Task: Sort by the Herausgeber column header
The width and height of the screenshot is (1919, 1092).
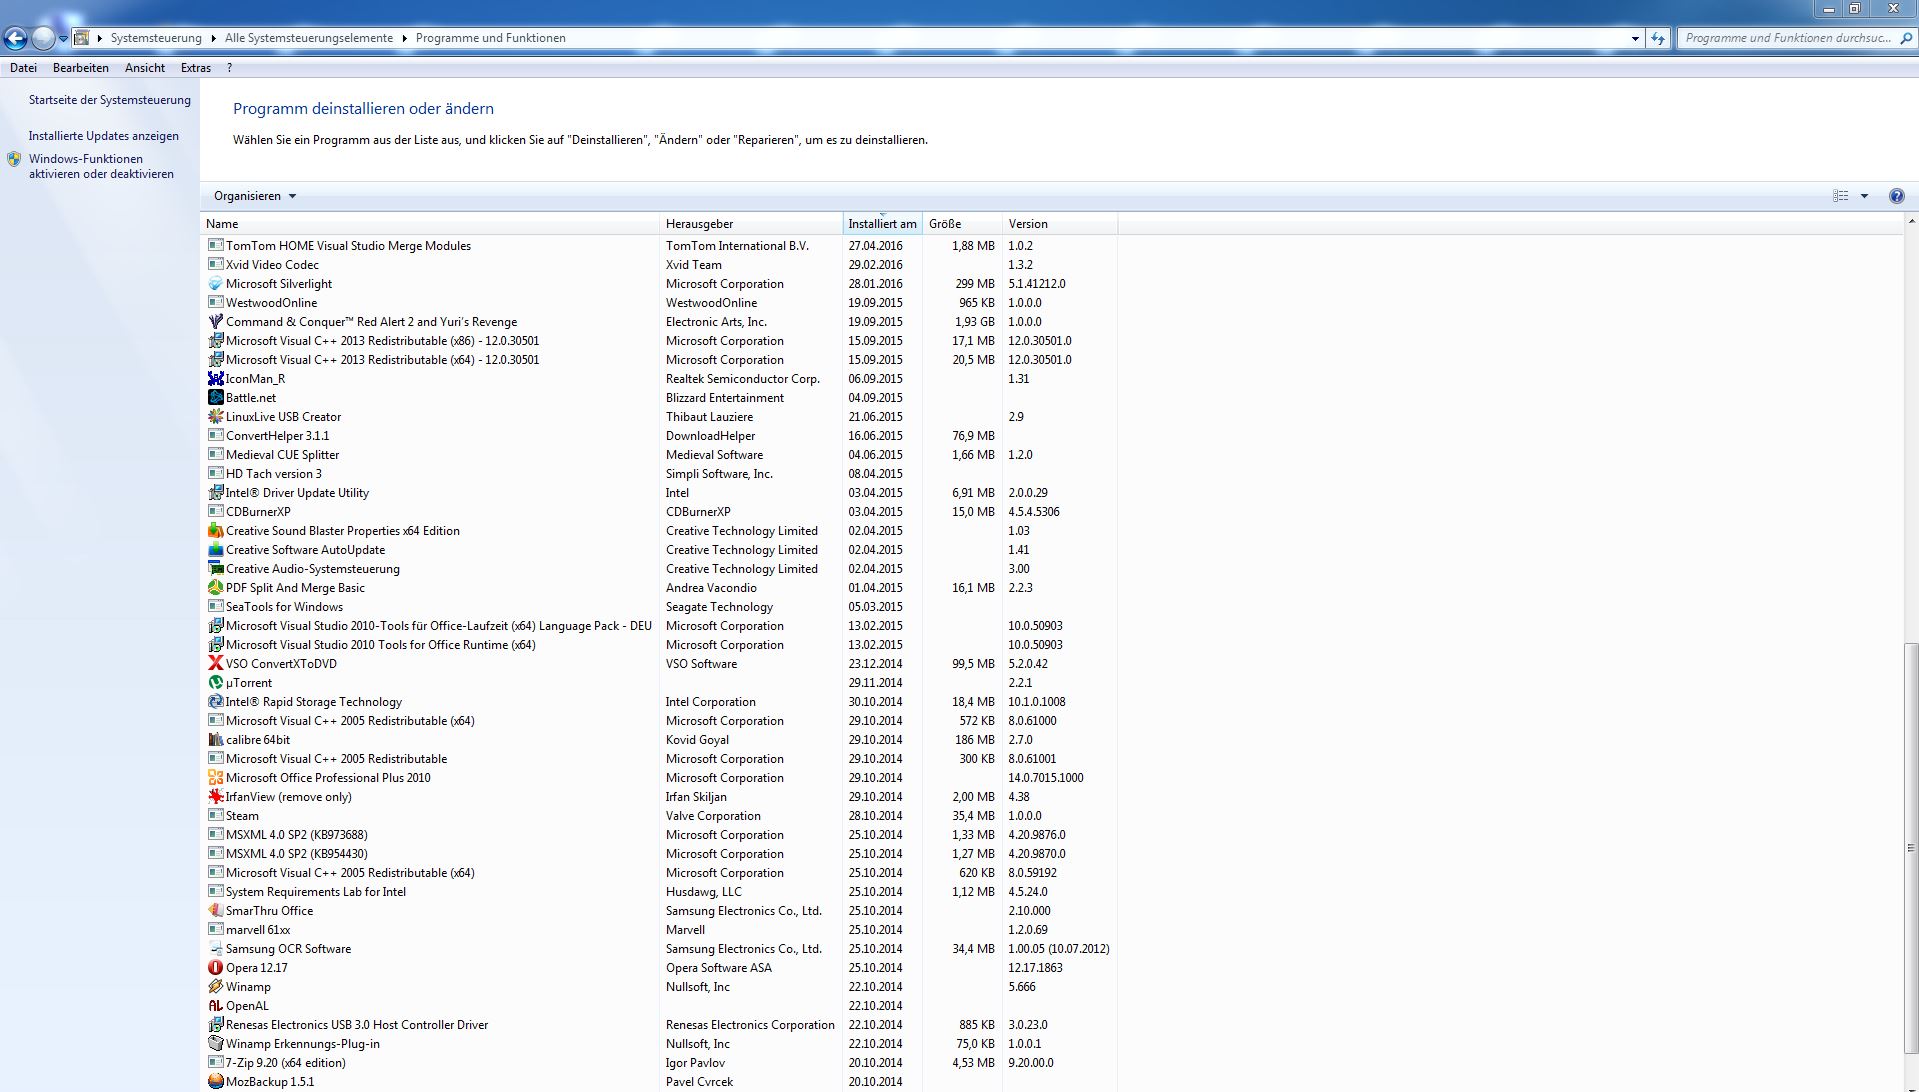Action: click(x=751, y=224)
